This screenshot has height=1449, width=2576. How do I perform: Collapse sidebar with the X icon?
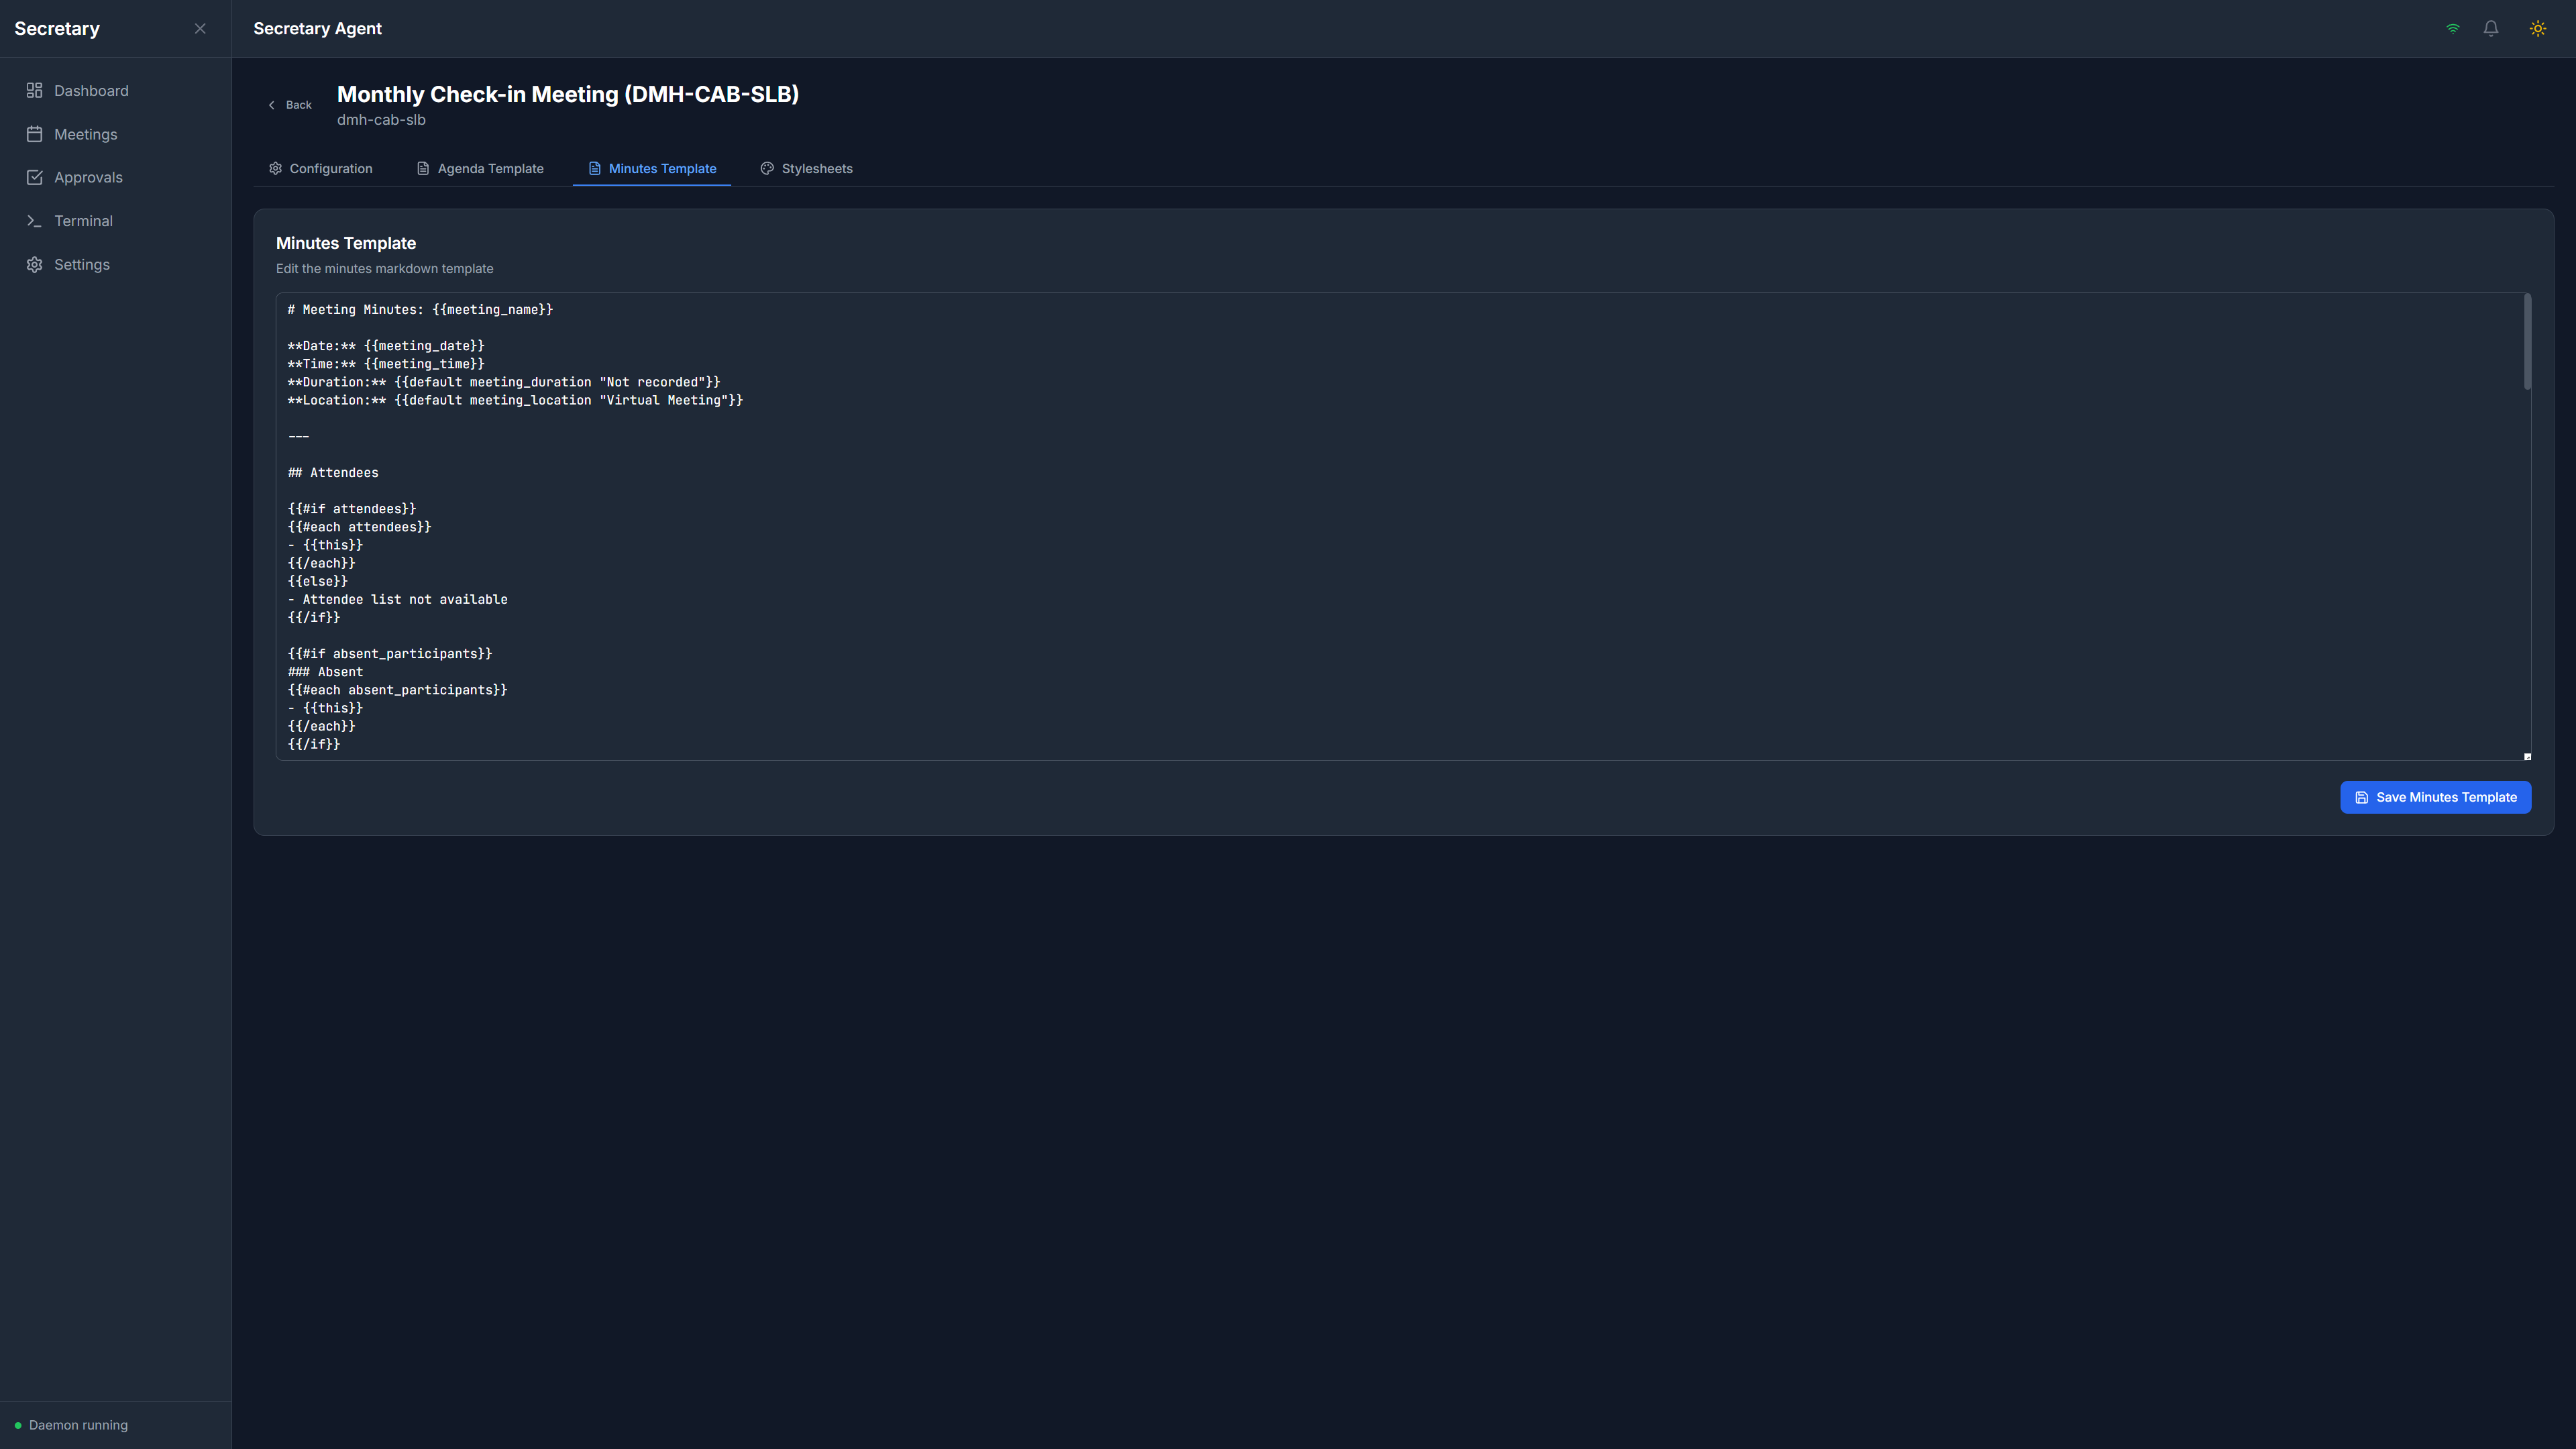click(200, 28)
